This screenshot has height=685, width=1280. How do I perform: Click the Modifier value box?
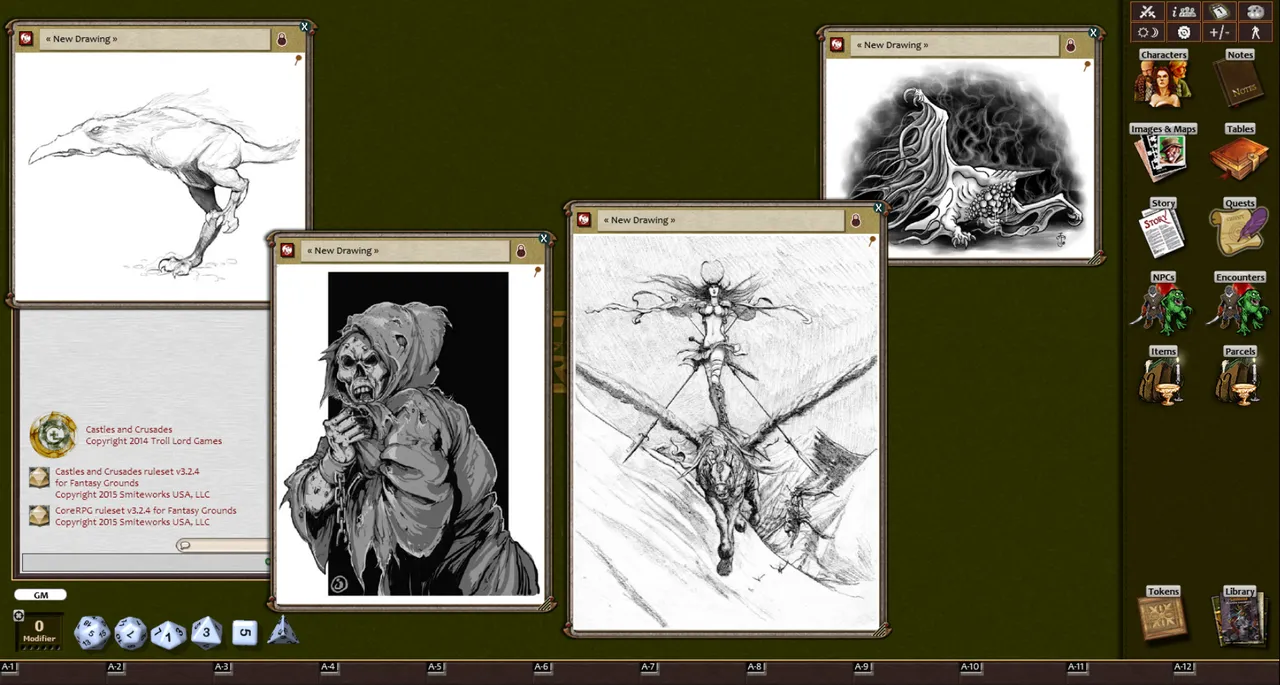coord(39,631)
